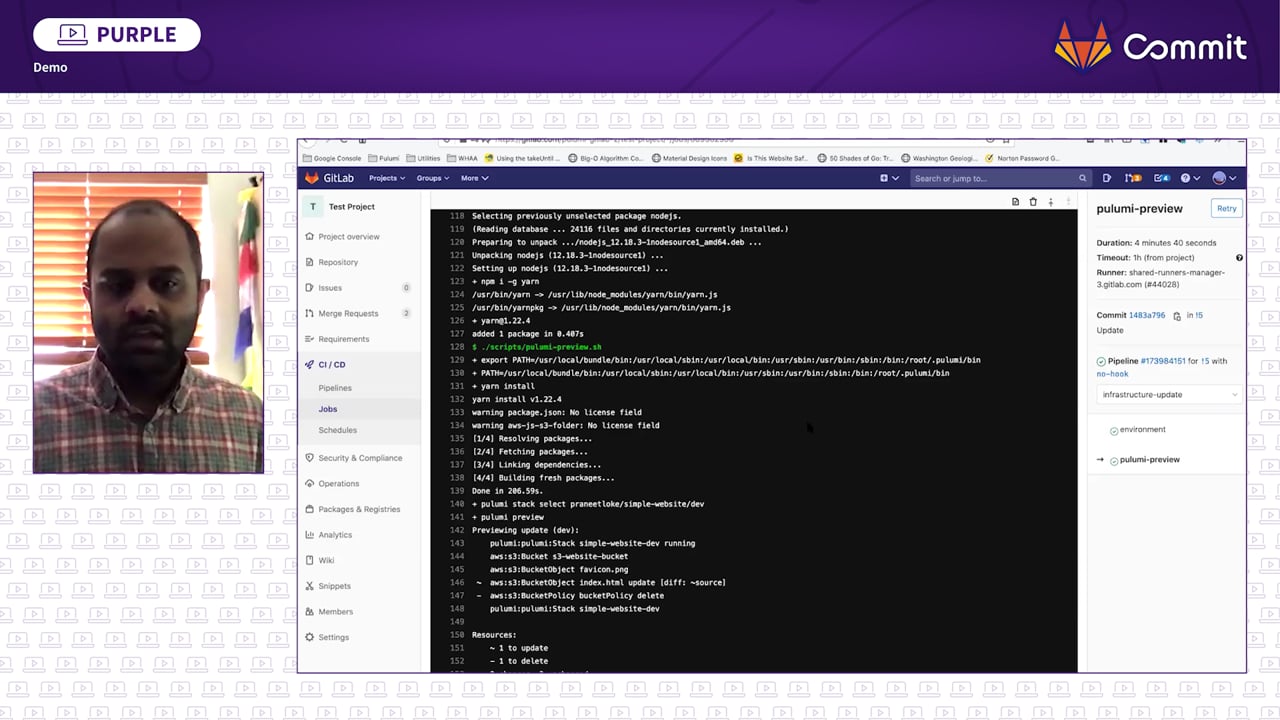
Task: Select the environment job in sidebar
Action: pyautogui.click(x=1138, y=430)
